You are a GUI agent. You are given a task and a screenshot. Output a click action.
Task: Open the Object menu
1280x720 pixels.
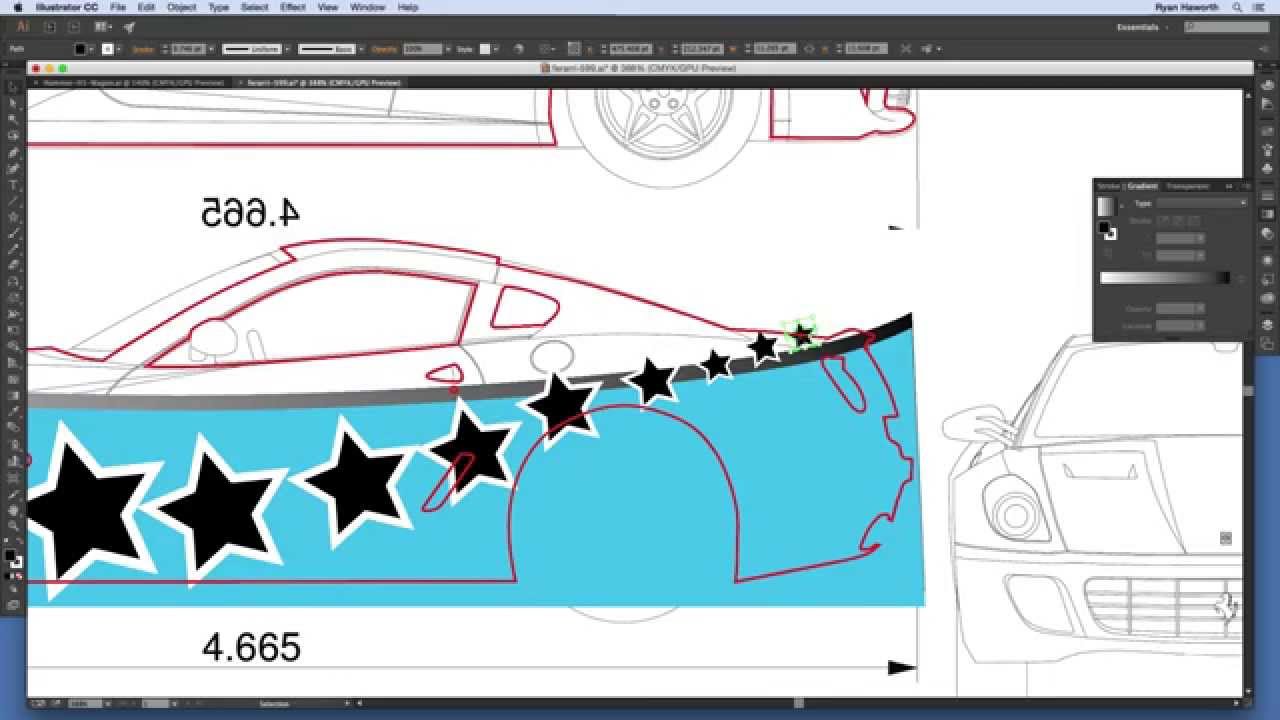tap(181, 7)
